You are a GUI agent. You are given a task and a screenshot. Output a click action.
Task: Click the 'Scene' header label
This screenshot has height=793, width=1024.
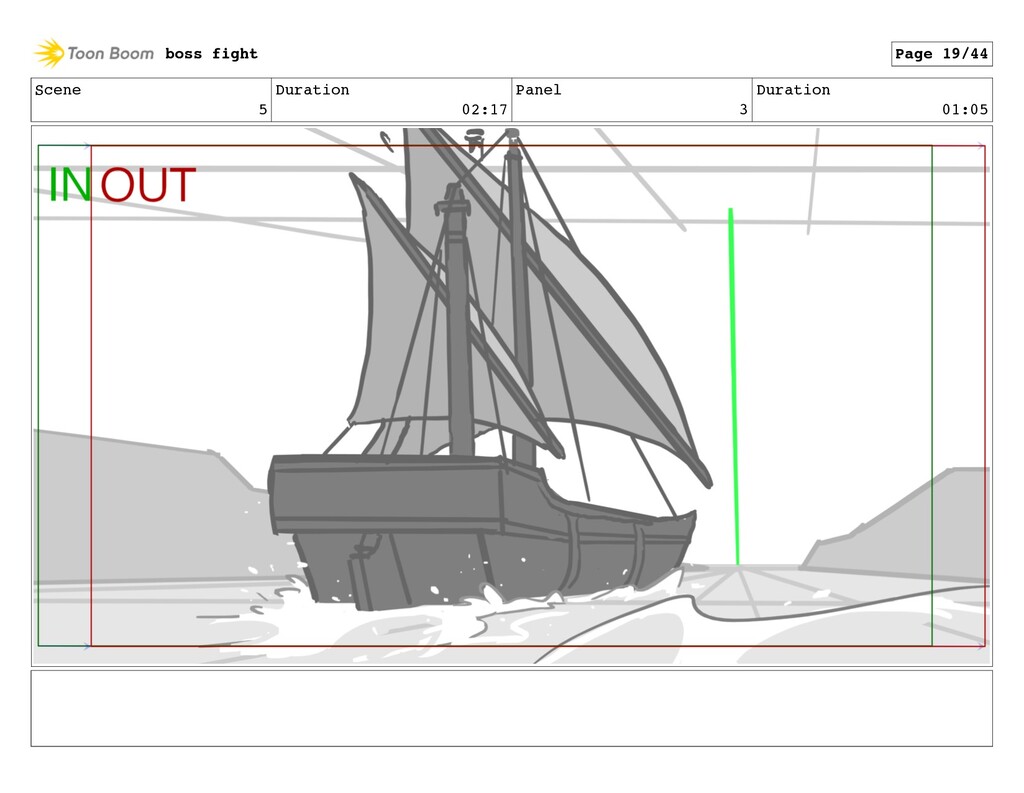pyautogui.click(x=57, y=90)
